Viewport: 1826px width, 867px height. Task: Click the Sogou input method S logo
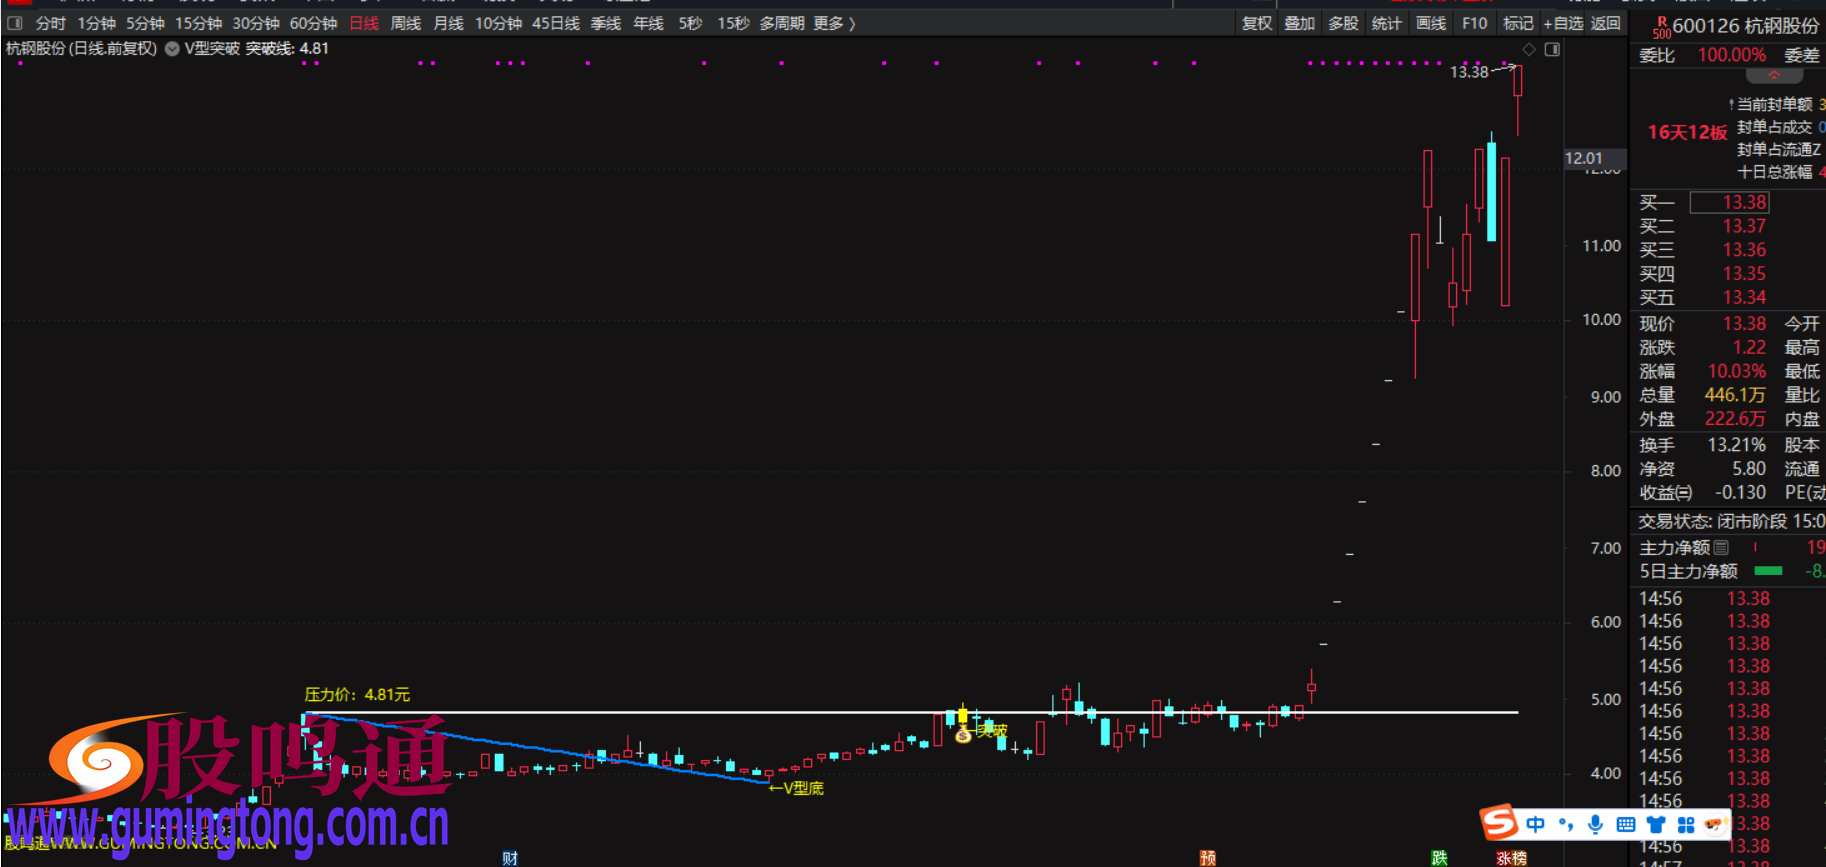(1499, 823)
